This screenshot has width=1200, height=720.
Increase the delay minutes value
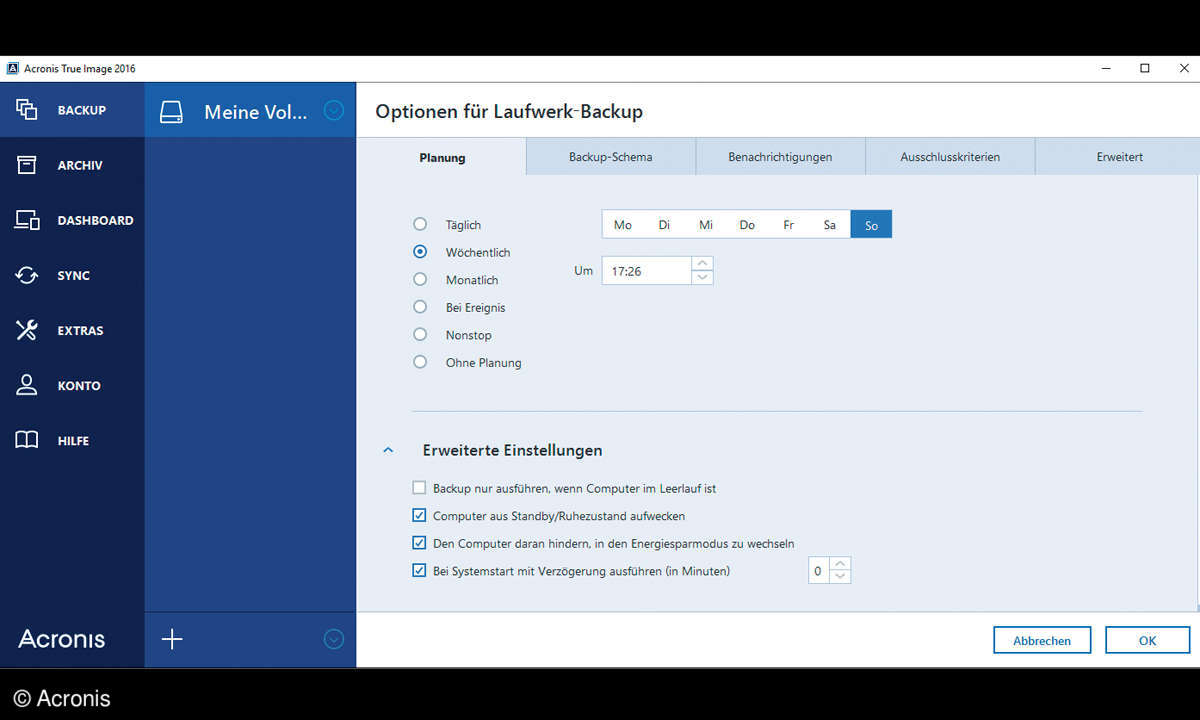click(840, 564)
